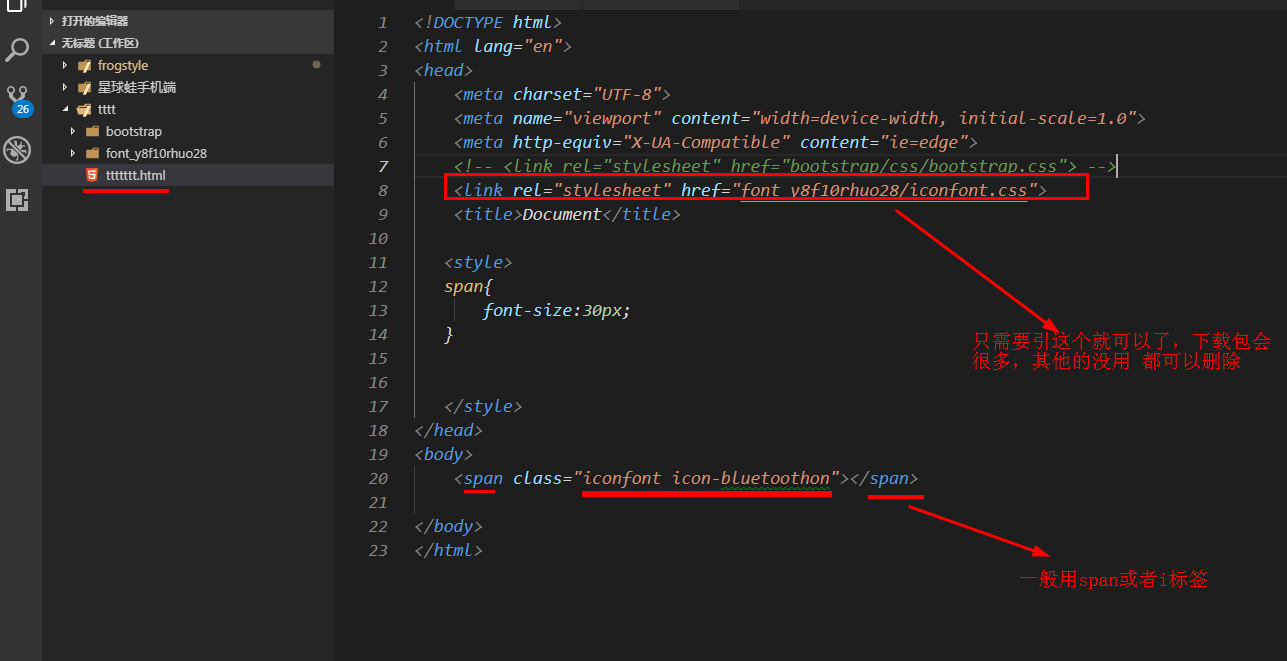Click the bootstrap folder icon
The width and height of the screenshot is (1287, 661).
click(92, 132)
